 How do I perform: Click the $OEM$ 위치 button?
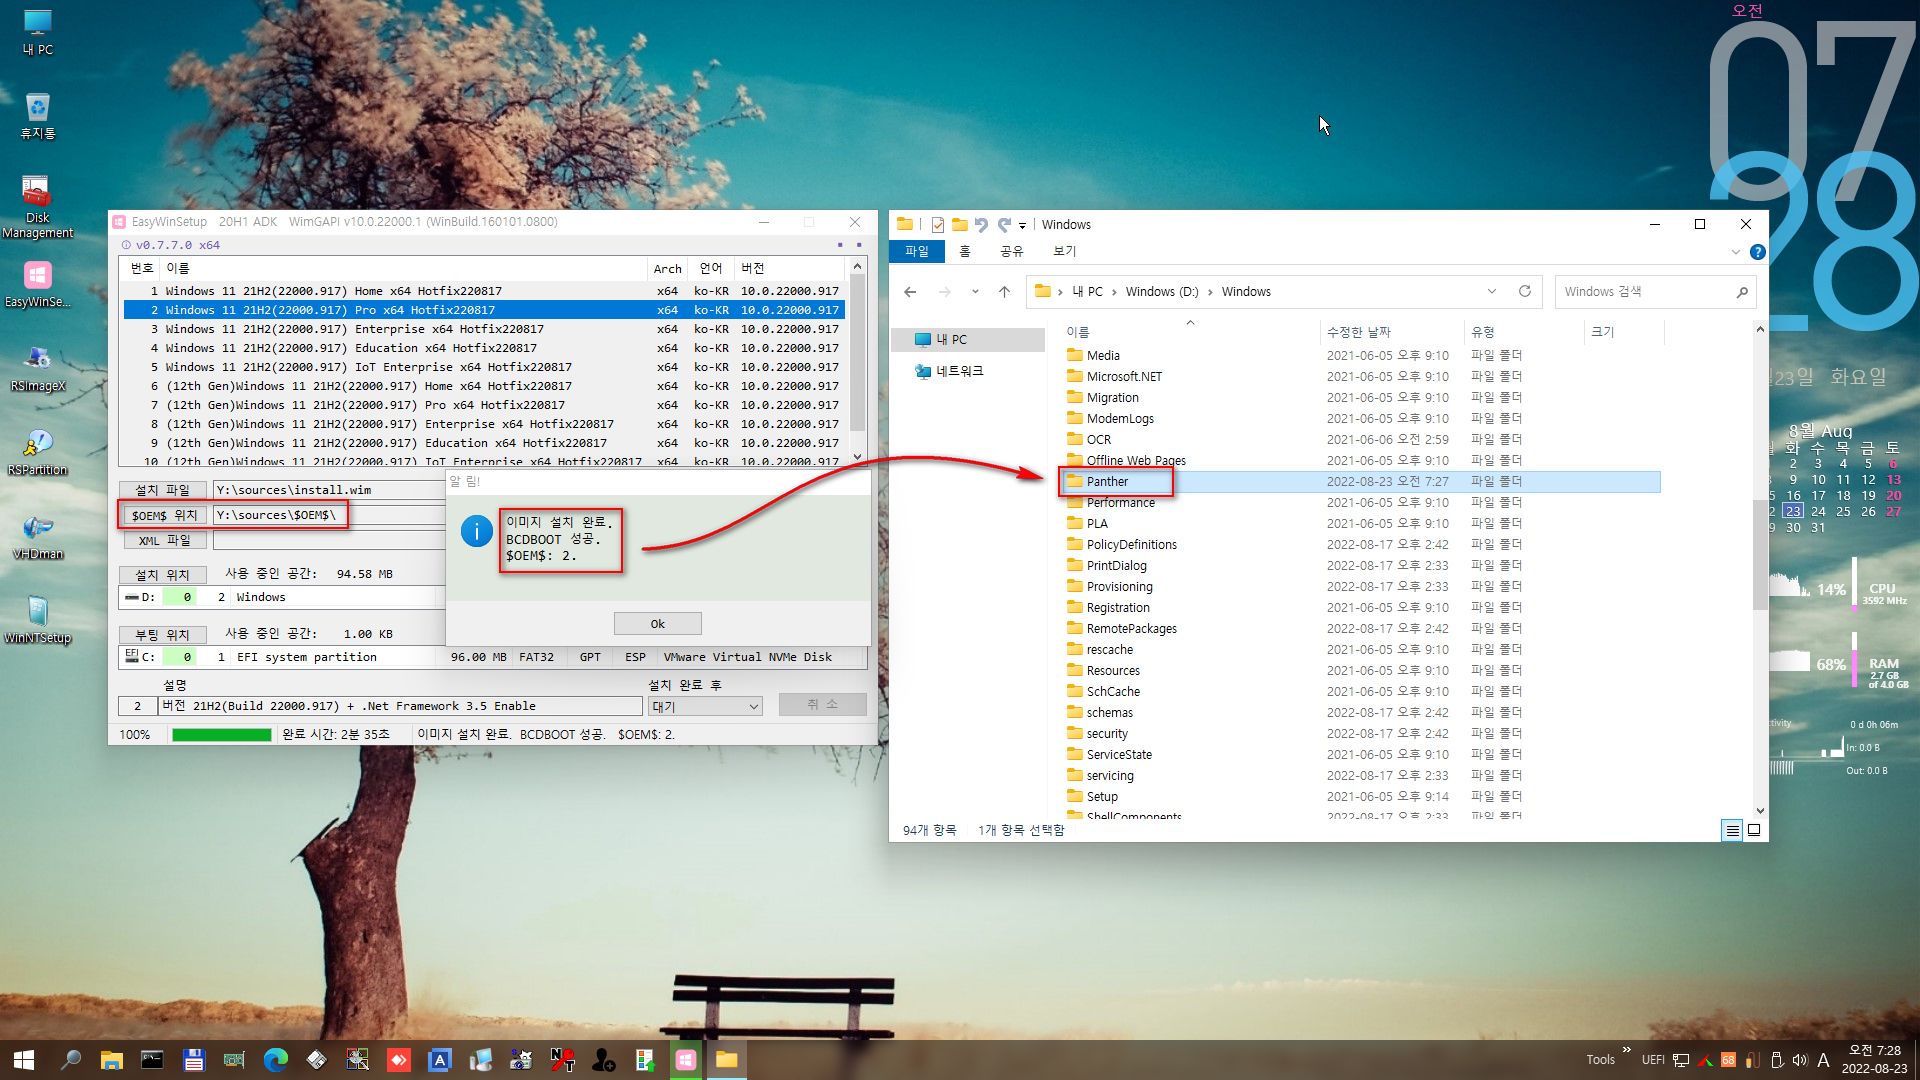165,515
